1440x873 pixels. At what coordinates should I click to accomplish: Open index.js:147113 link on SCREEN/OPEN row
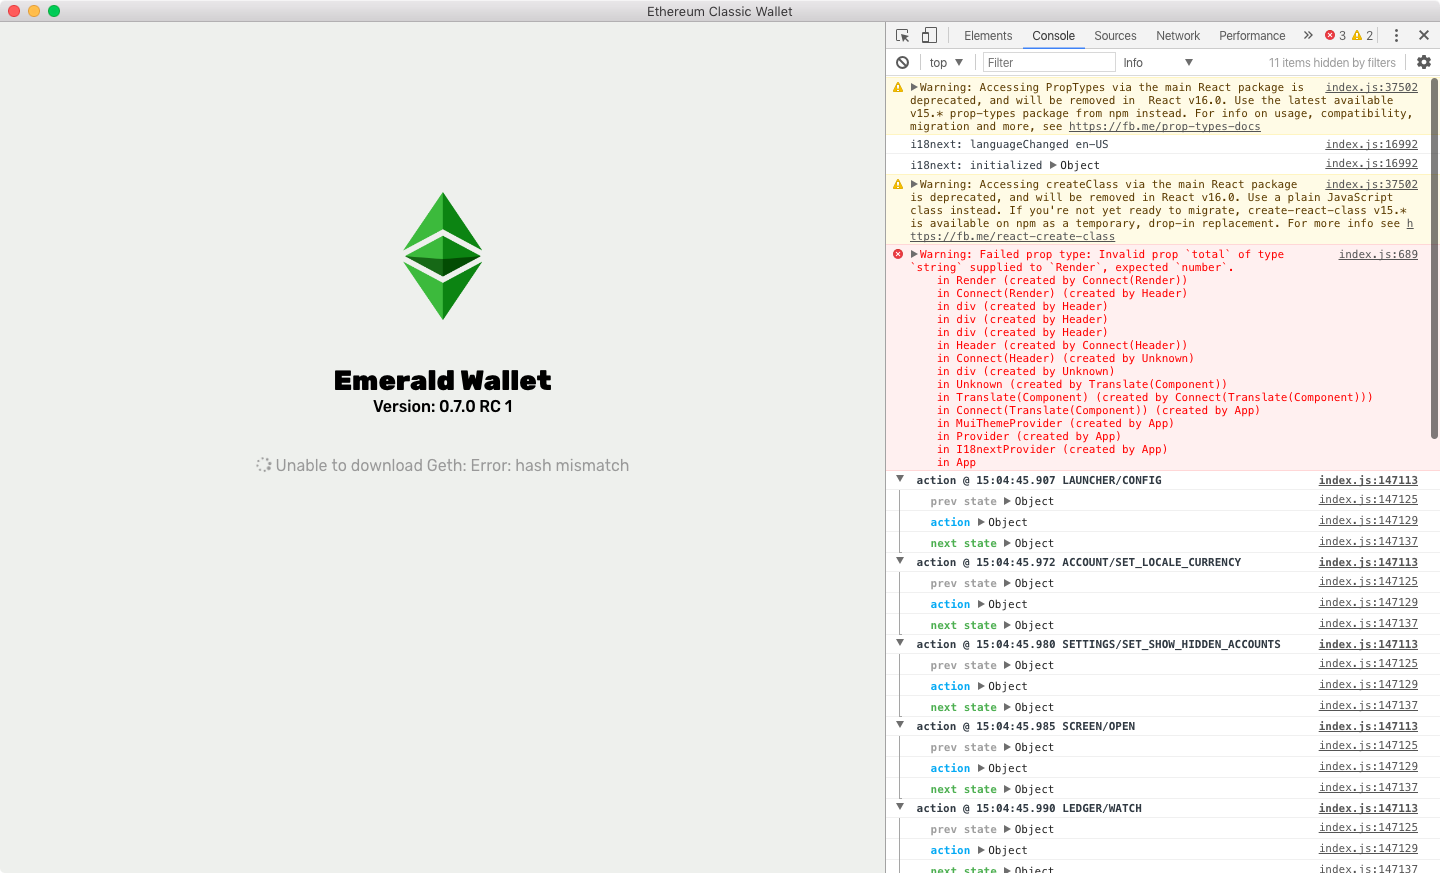click(1368, 726)
